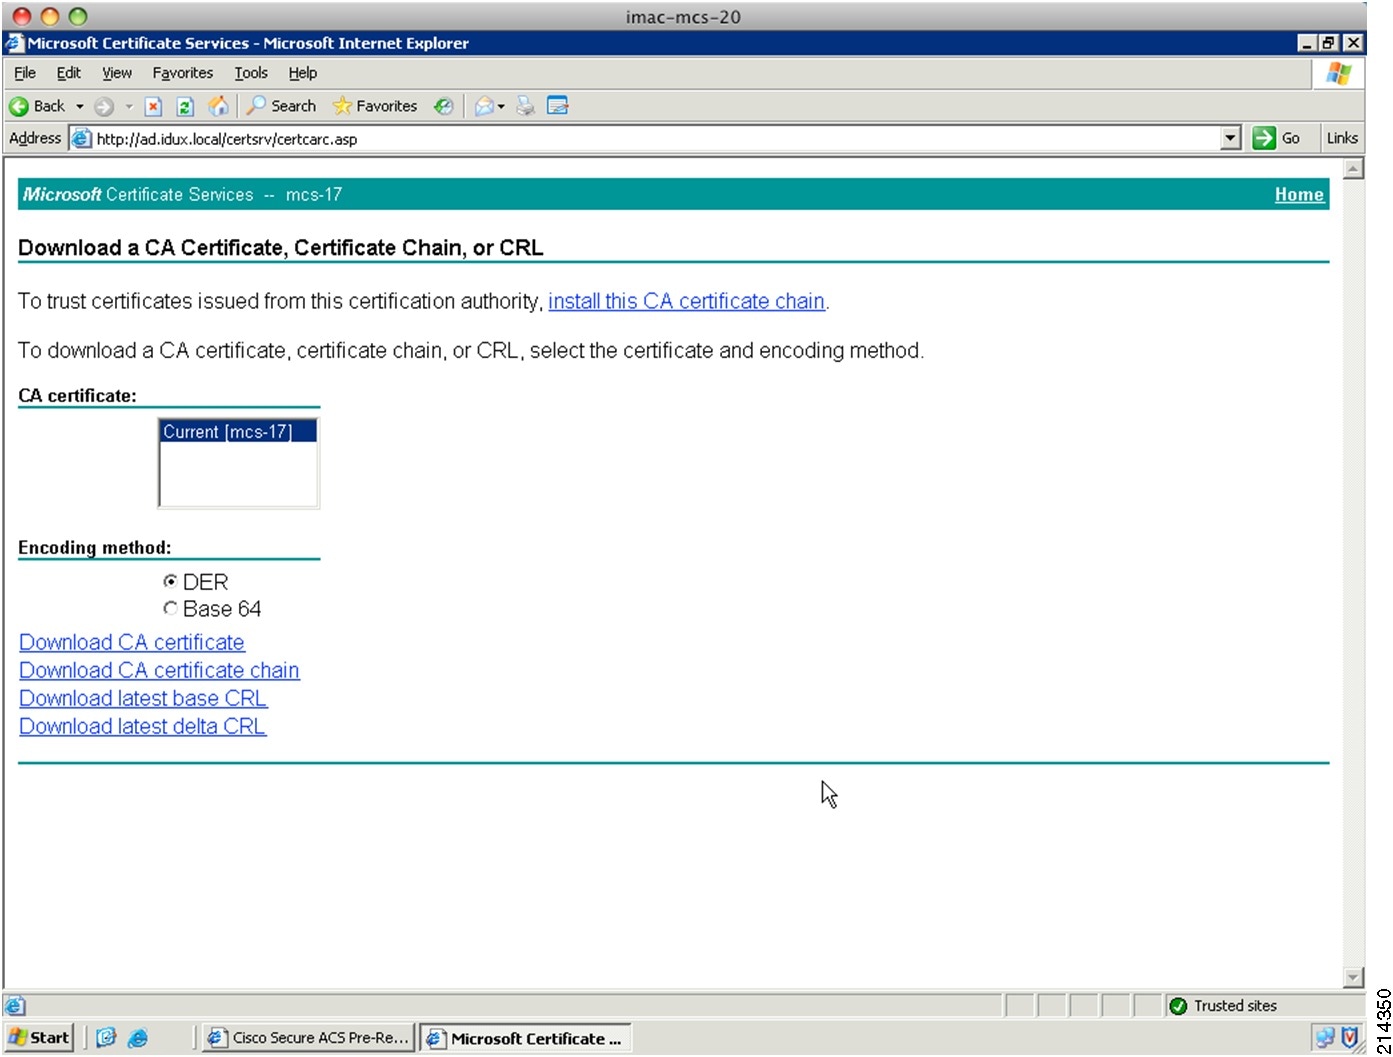Click the Edit page toolbar icon
The image size is (1393, 1057).
(x=558, y=106)
